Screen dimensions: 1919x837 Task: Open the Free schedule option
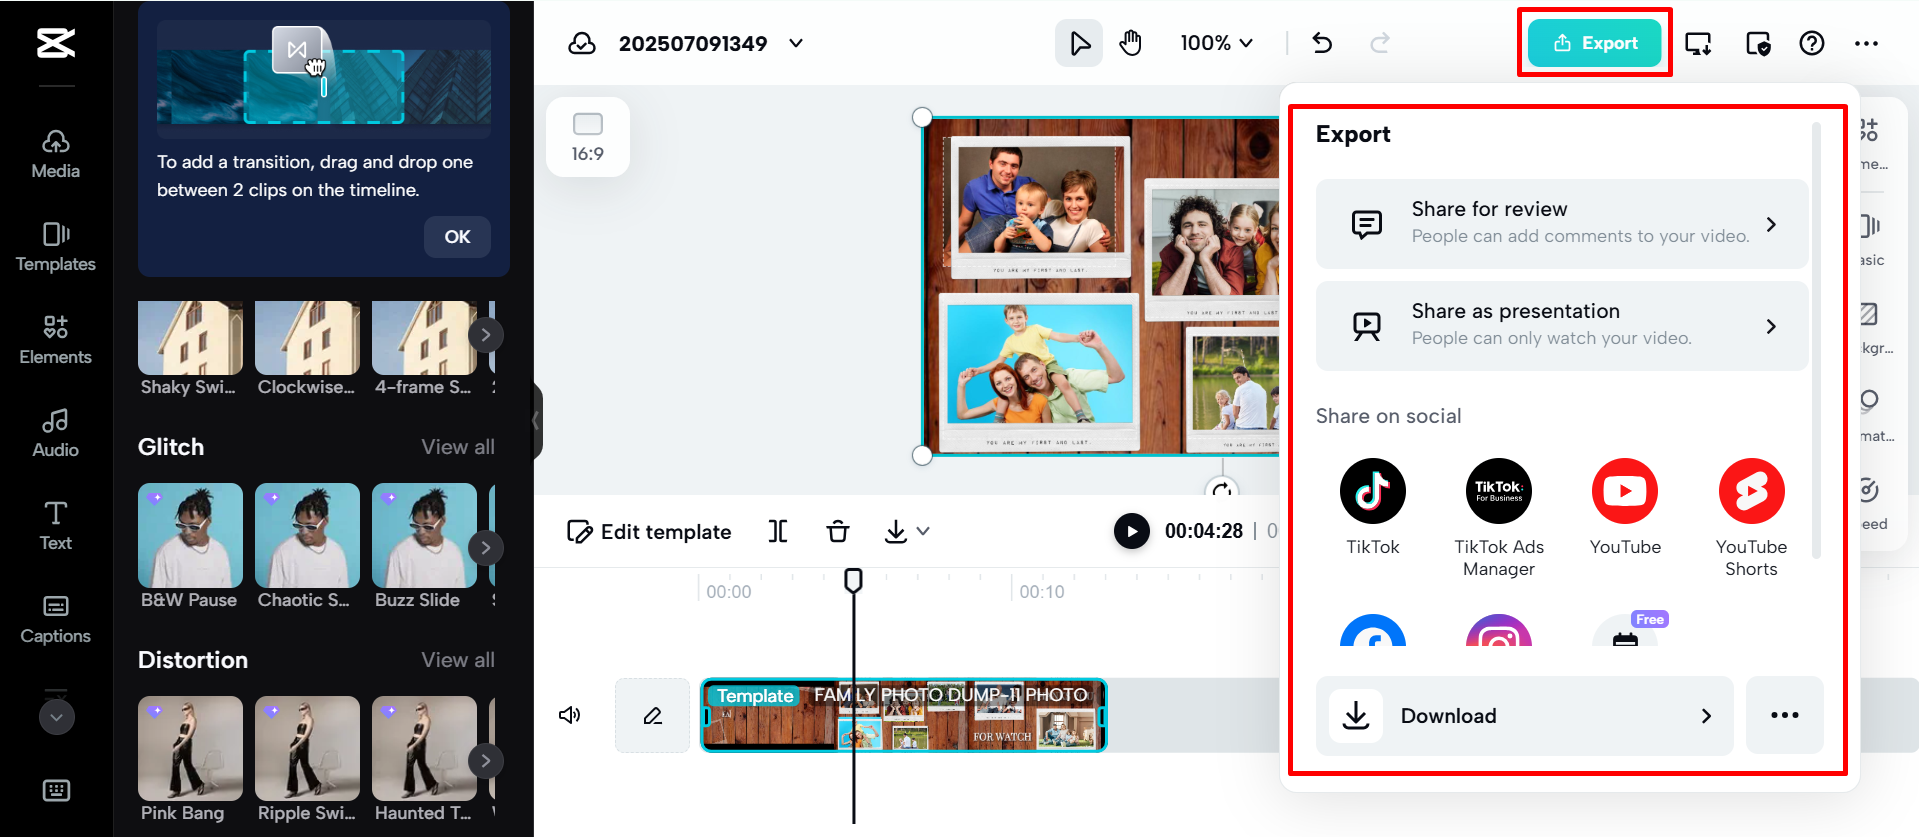click(x=1627, y=630)
